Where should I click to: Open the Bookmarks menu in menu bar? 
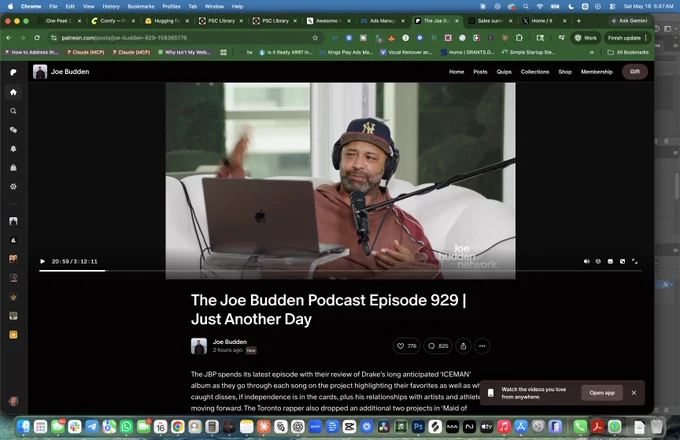tap(141, 7)
